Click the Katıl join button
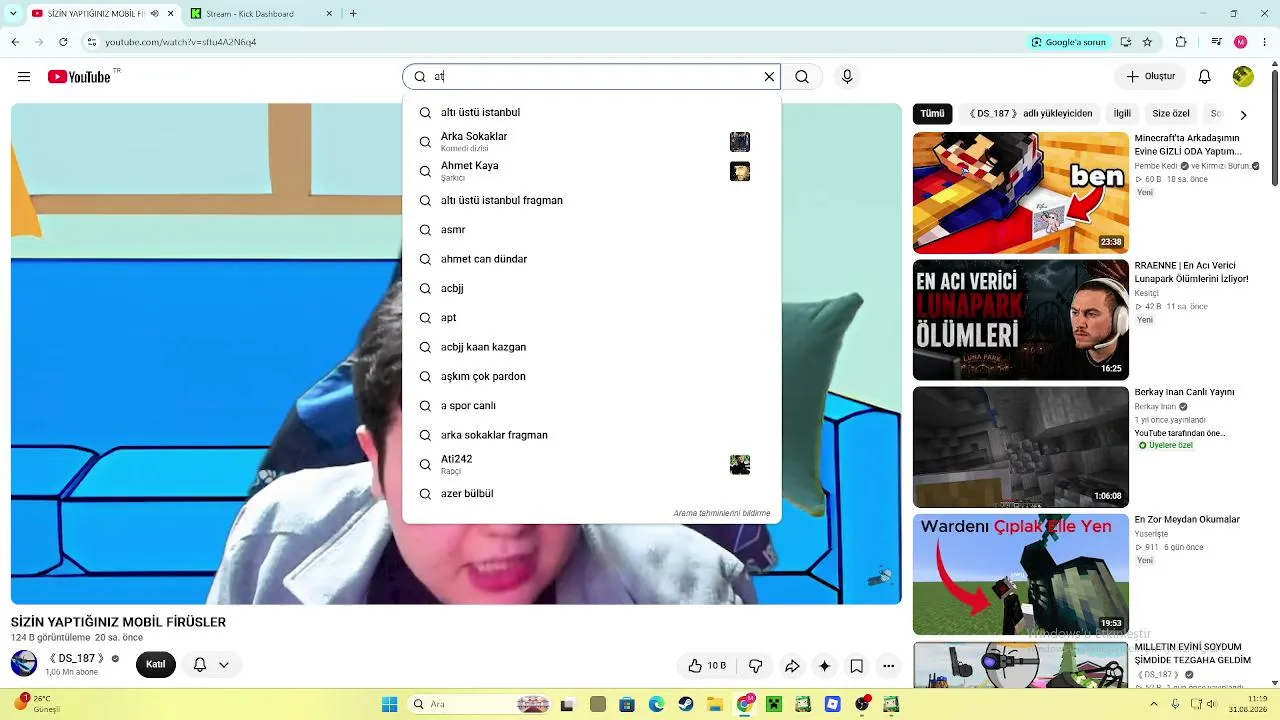Viewport: 1280px width, 720px height. [156, 665]
